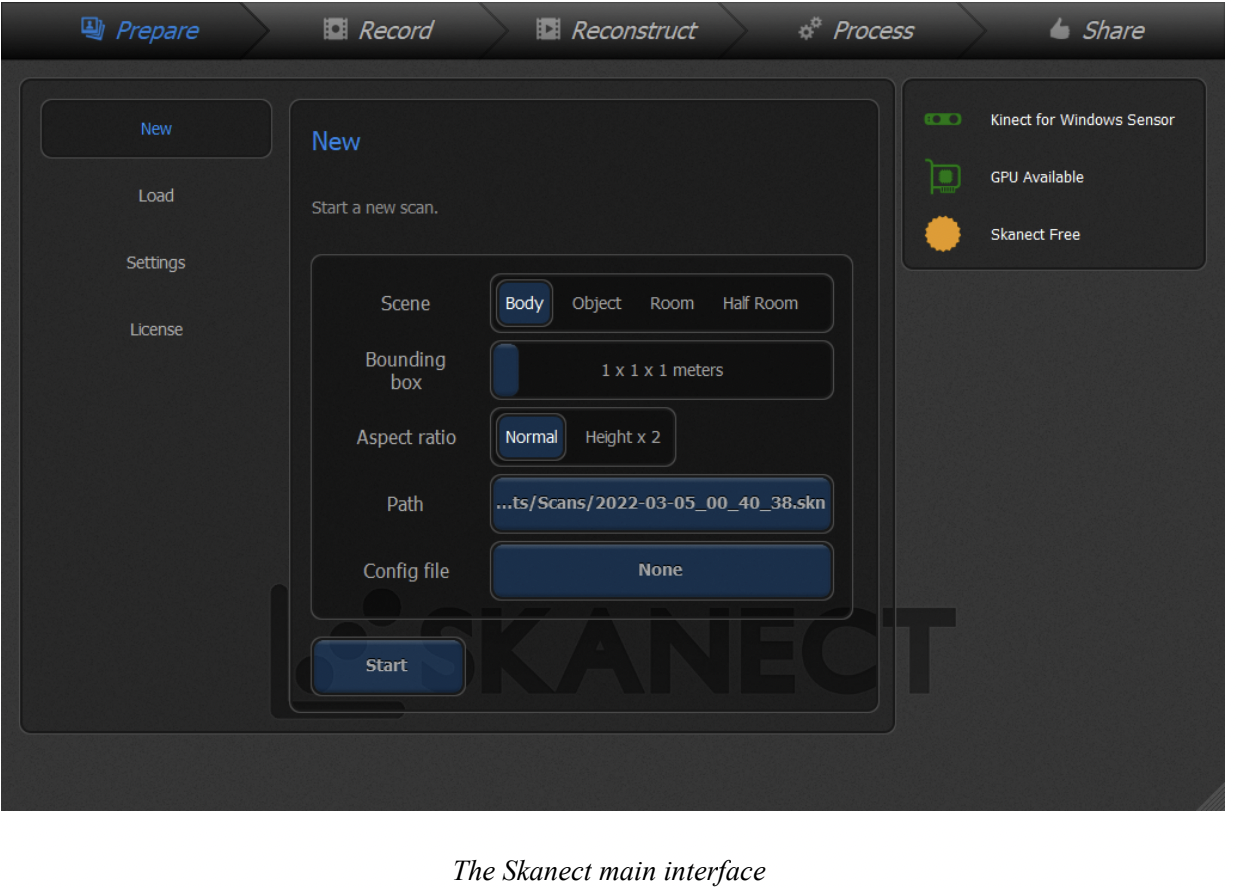The height and width of the screenshot is (888, 1236).
Task: Open the Share stage tab
Action: point(1096,30)
